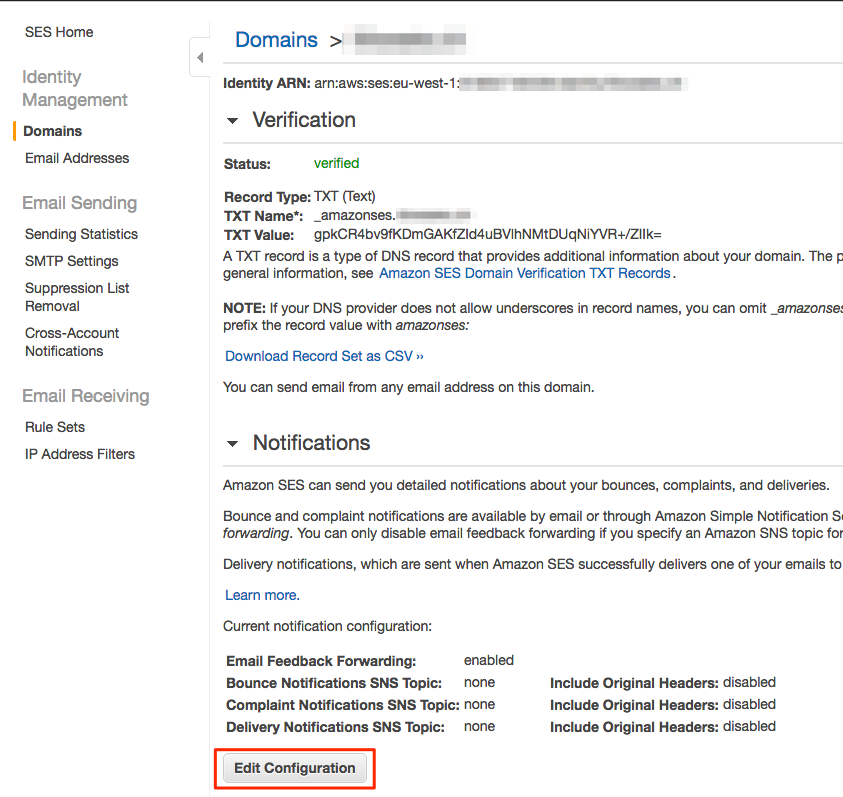Open the Domains breadcrumb link
843x797 pixels.
point(276,40)
